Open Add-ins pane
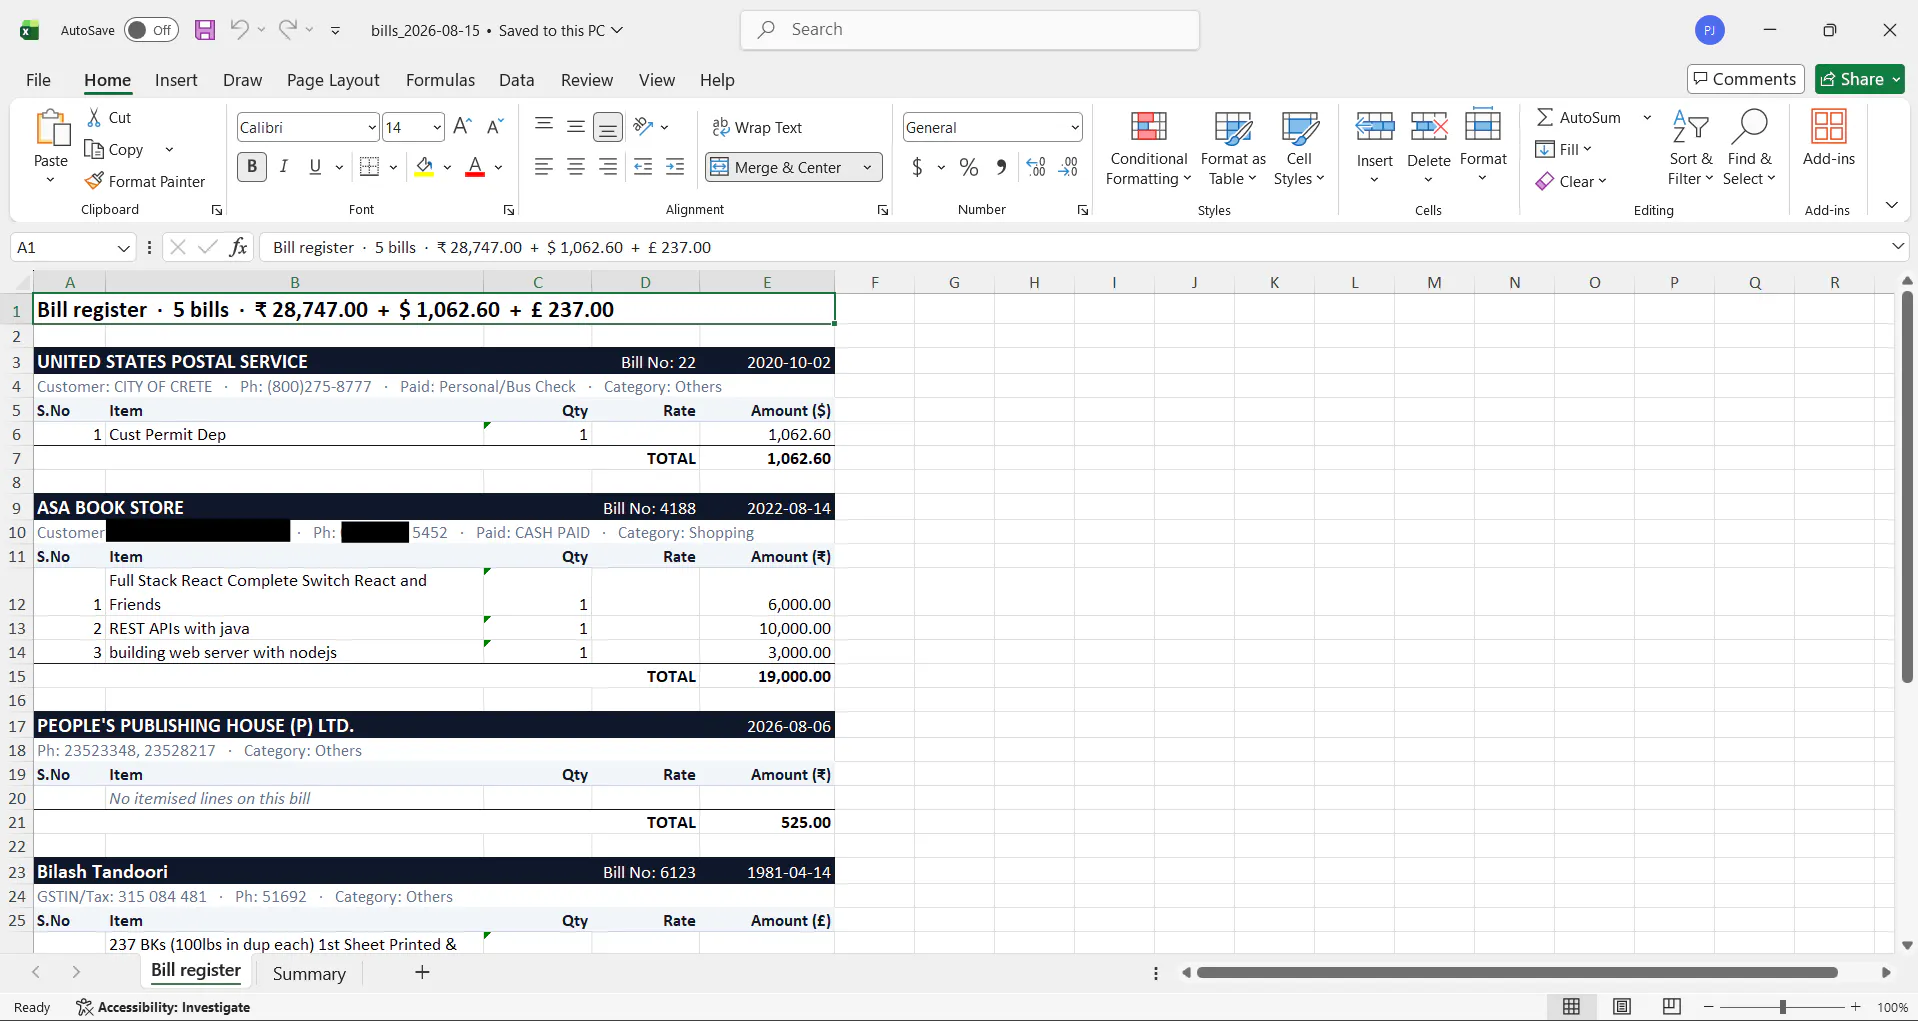1918x1021 pixels. [x=1829, y=138]
